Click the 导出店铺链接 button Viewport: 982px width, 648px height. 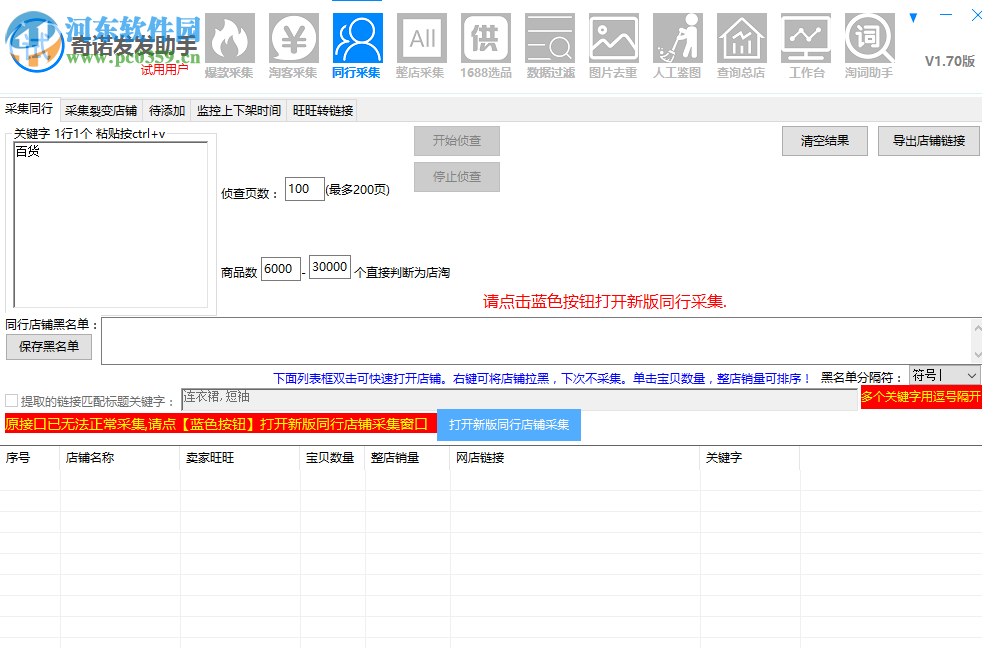(927, 141)
